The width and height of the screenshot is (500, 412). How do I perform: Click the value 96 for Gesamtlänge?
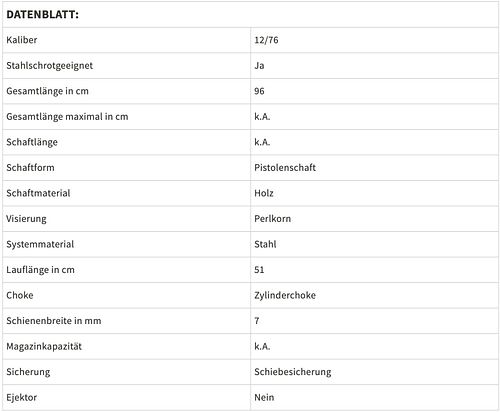pyautogui.click(x=259, y=91)
